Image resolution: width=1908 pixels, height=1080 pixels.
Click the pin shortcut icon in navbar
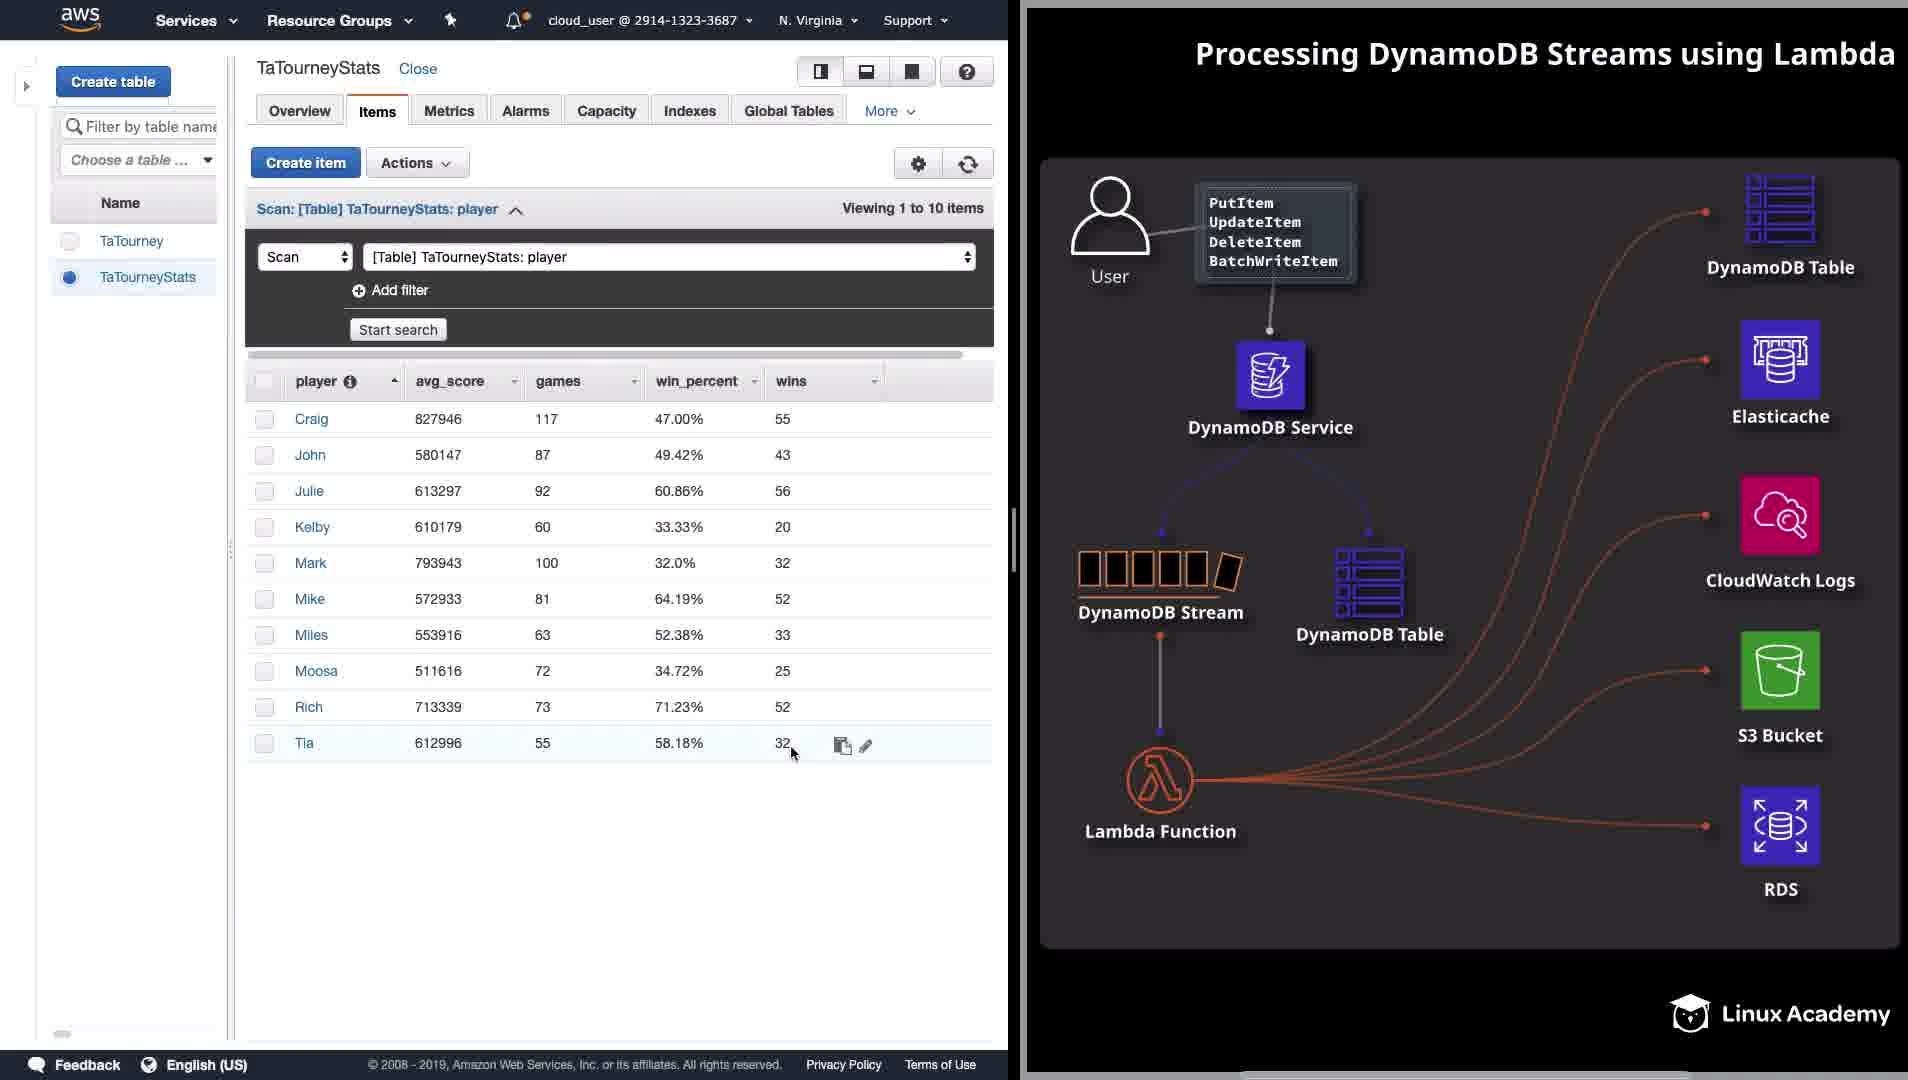[x=450, y=20]
